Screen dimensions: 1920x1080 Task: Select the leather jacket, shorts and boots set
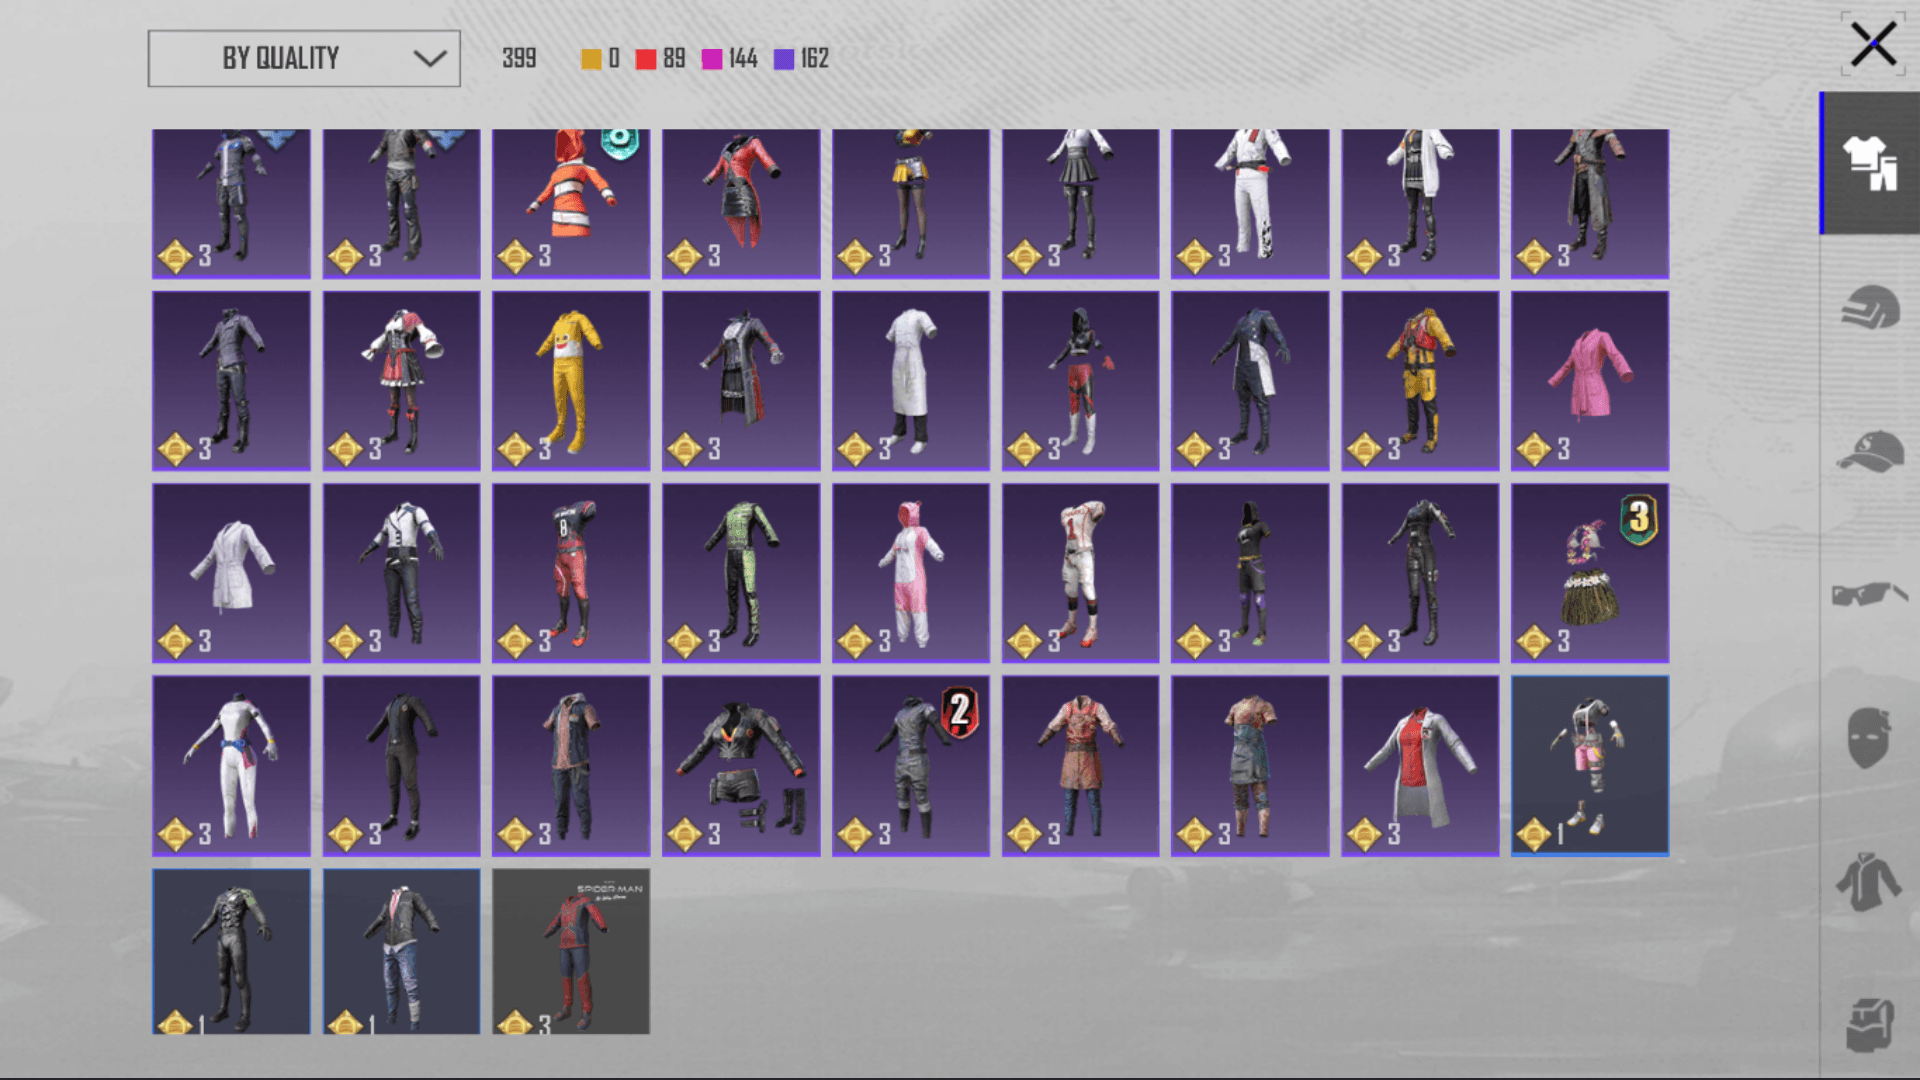tap(741, 766)
